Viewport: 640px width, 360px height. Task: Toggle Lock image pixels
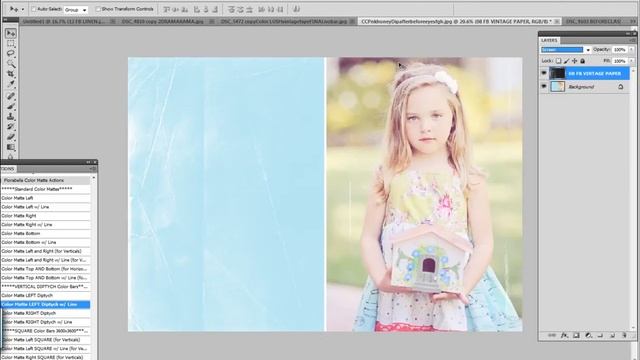tap(567, 61)
